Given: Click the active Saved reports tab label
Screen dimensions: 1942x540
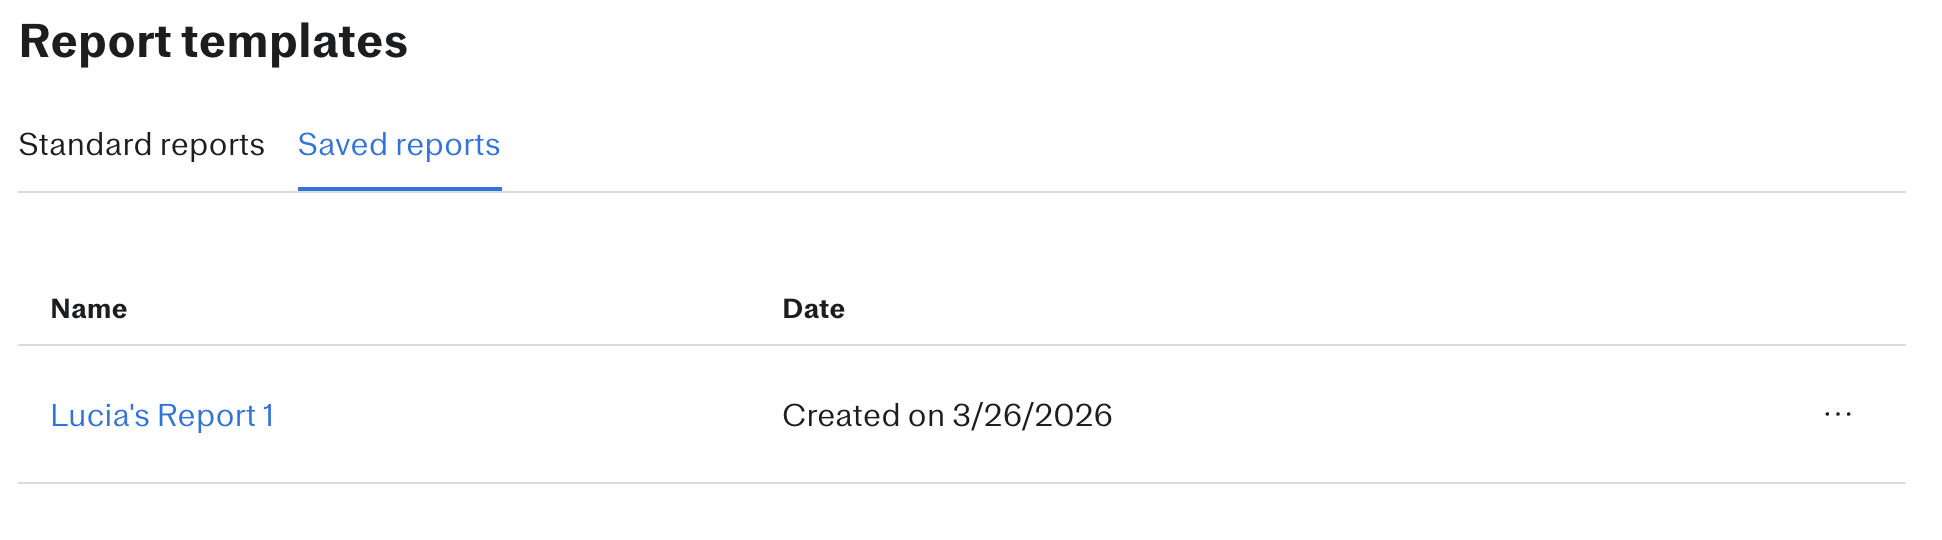Looking at the screenshot, I should tap(399, 145).
